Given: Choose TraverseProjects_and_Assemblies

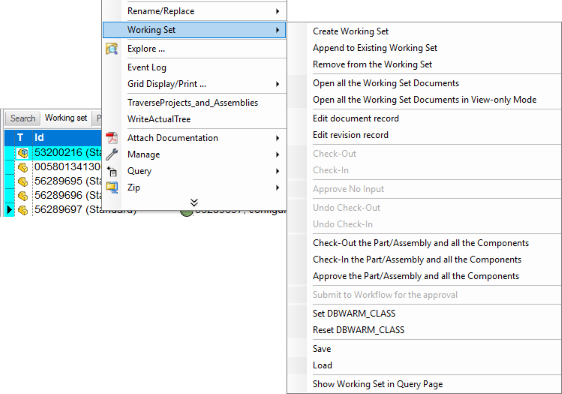Looking at the screenshot, I should pyautogui.click(x=192, y=103).
